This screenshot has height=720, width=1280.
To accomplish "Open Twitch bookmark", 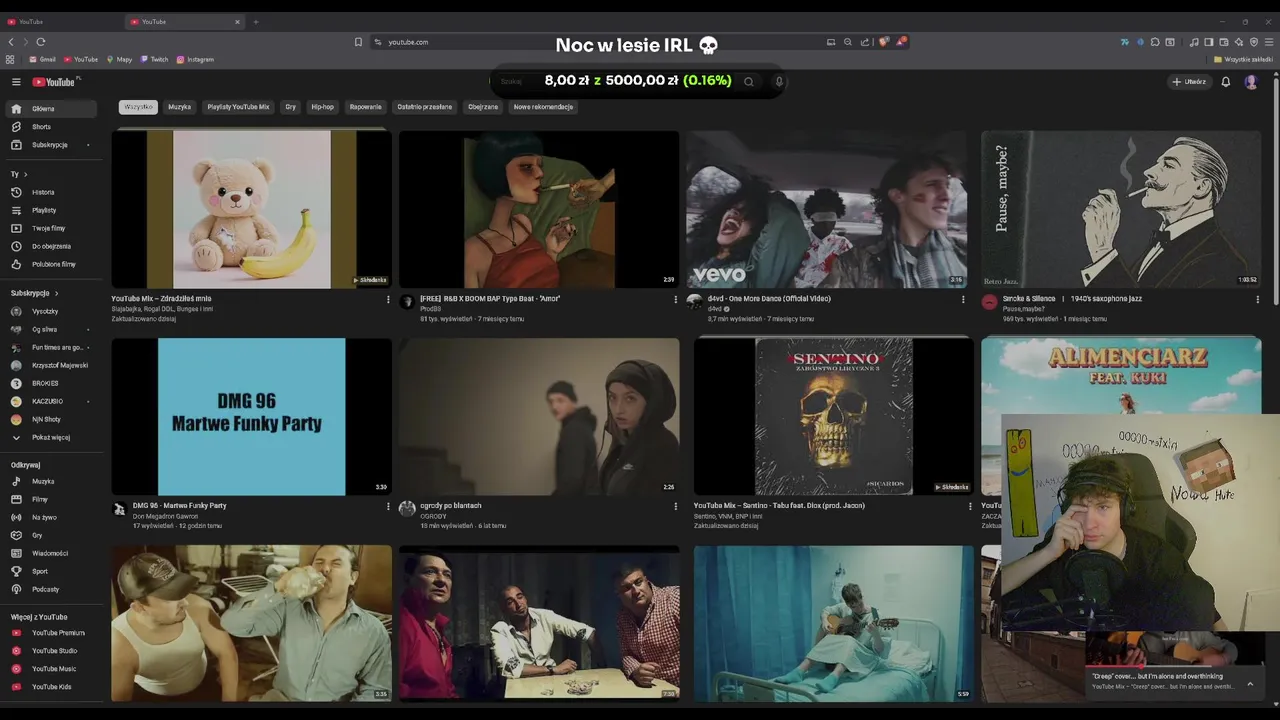I will (x=154, y=60).
